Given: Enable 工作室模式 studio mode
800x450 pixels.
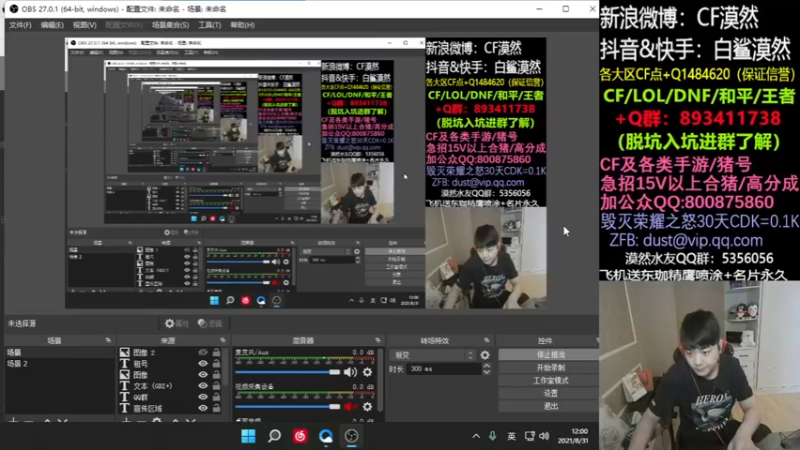Looking at the screenshot, I should tap(550, 381).
